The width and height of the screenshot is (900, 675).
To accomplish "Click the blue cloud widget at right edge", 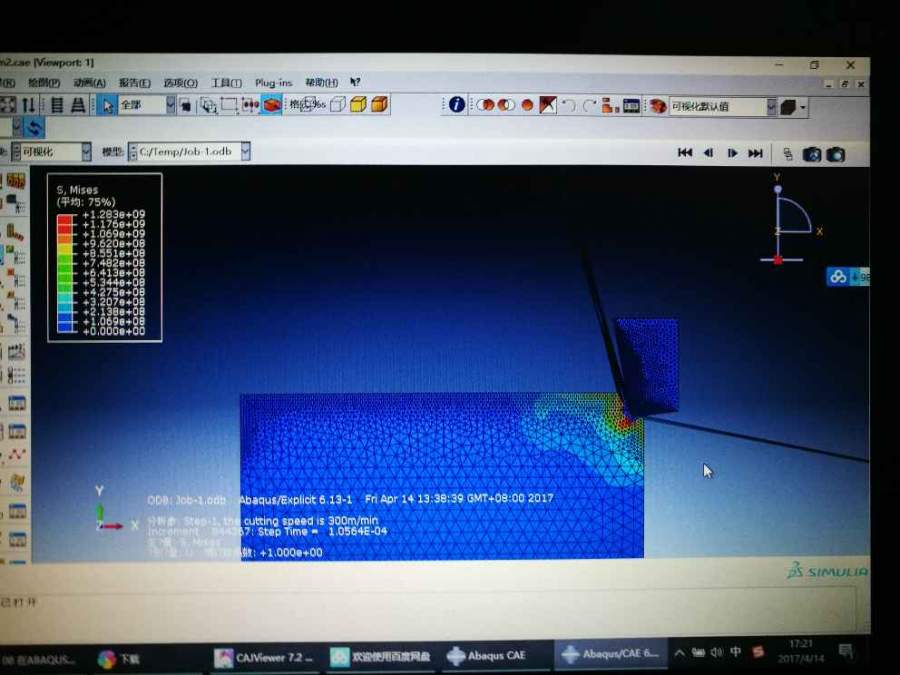I will (848, 277).
